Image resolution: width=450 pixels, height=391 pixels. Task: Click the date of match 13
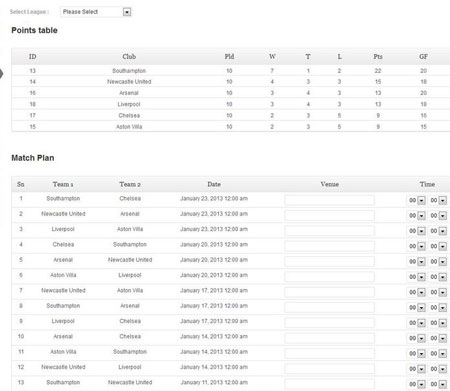(x=214, y=383)
